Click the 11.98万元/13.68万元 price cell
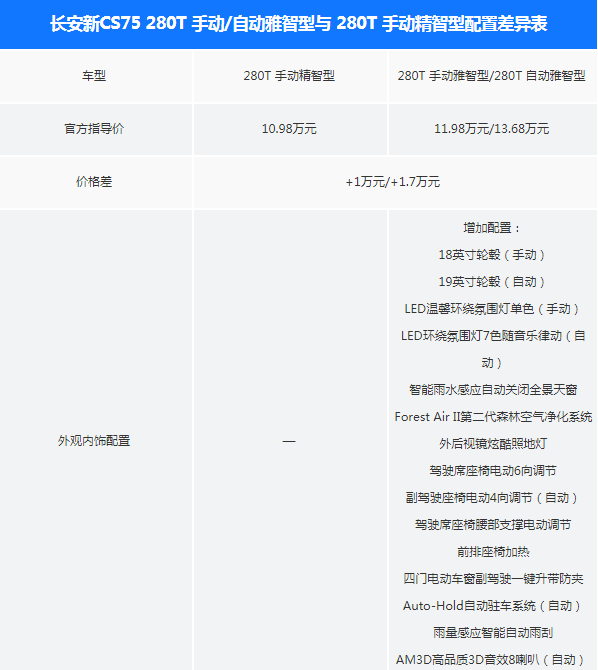Image resolution: width=598 pixels, height=670 pixels. [x=492, y=129]
